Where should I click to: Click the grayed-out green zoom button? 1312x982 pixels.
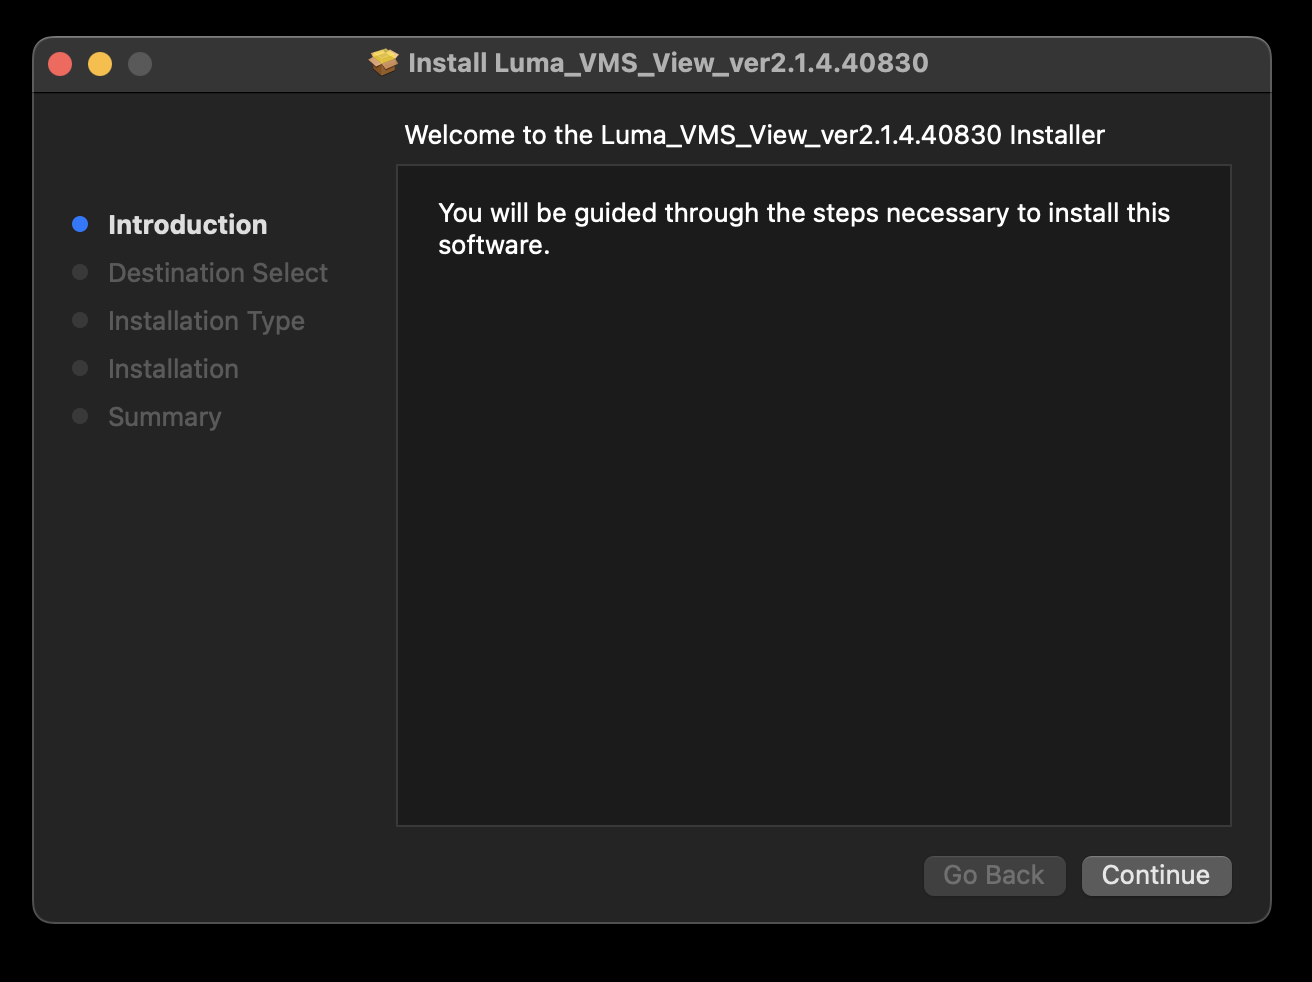click(140, 63)
